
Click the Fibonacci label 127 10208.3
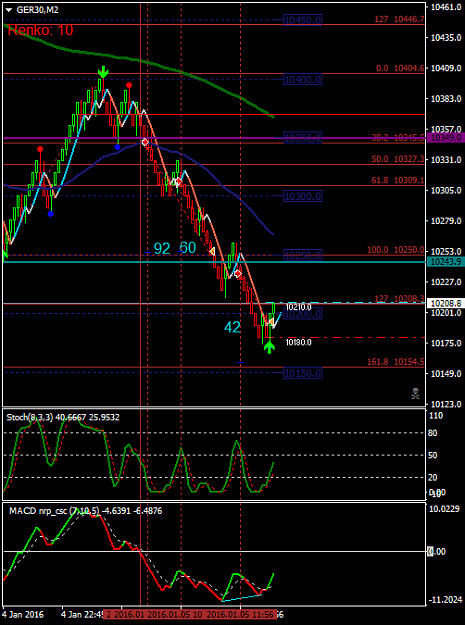click(400, 299)
